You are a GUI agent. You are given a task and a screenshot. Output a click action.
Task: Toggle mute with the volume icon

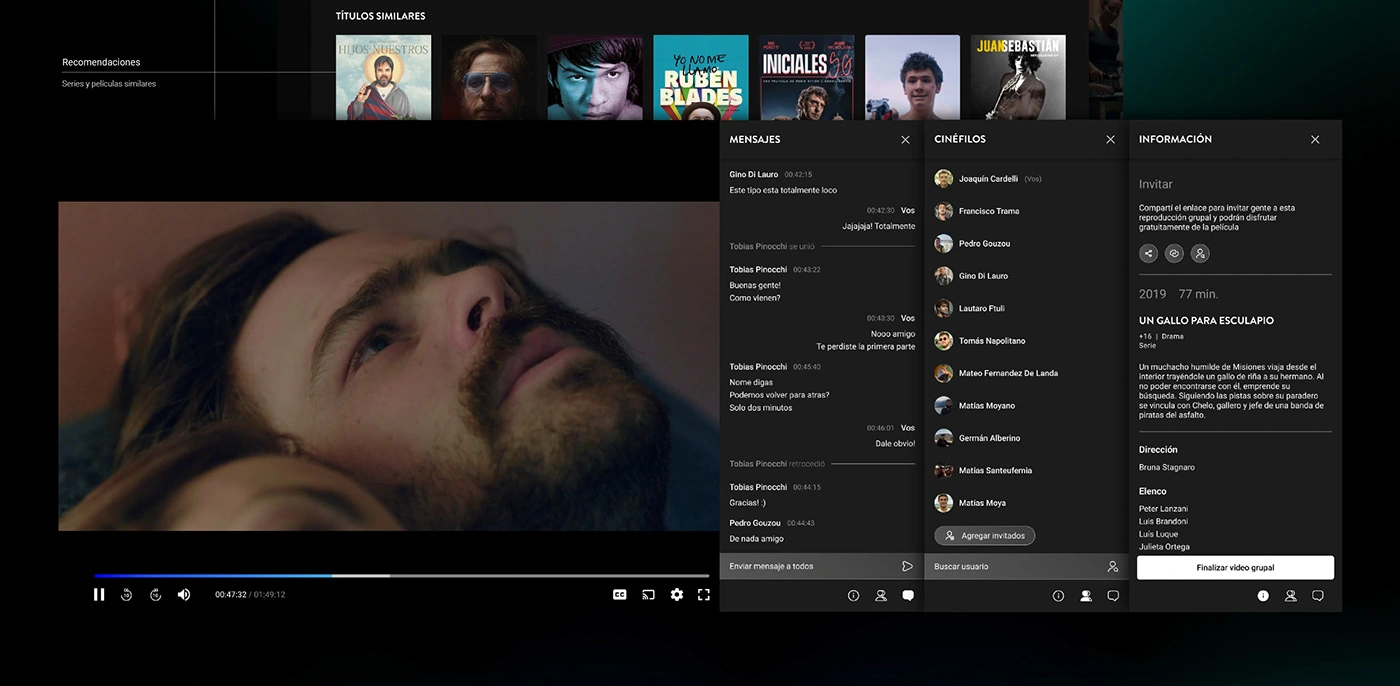[x=184, y=594]
